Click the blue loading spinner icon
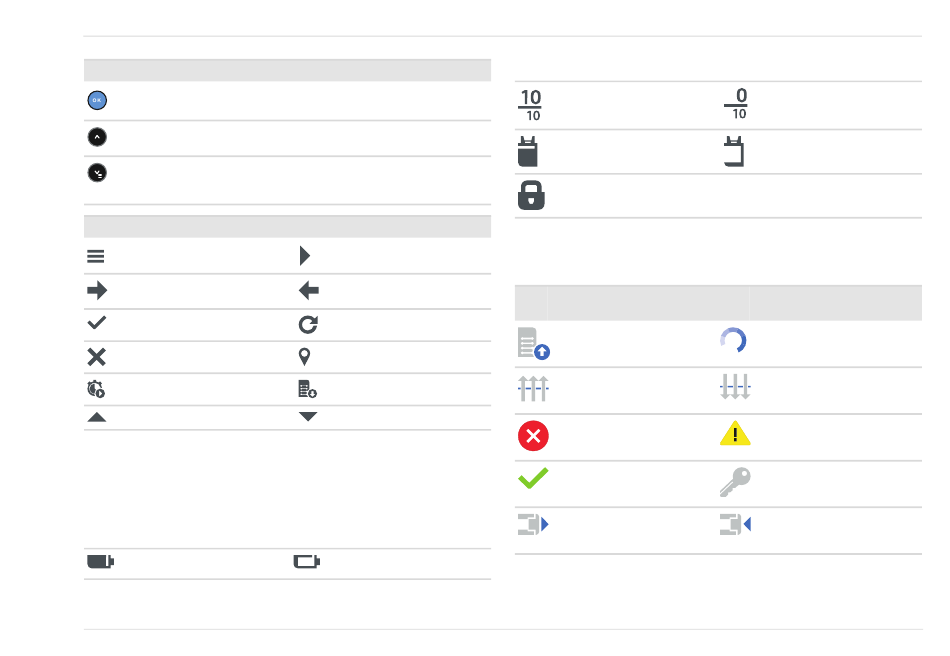The width and height of the screenshot is (950, 656). click(733, 340)
